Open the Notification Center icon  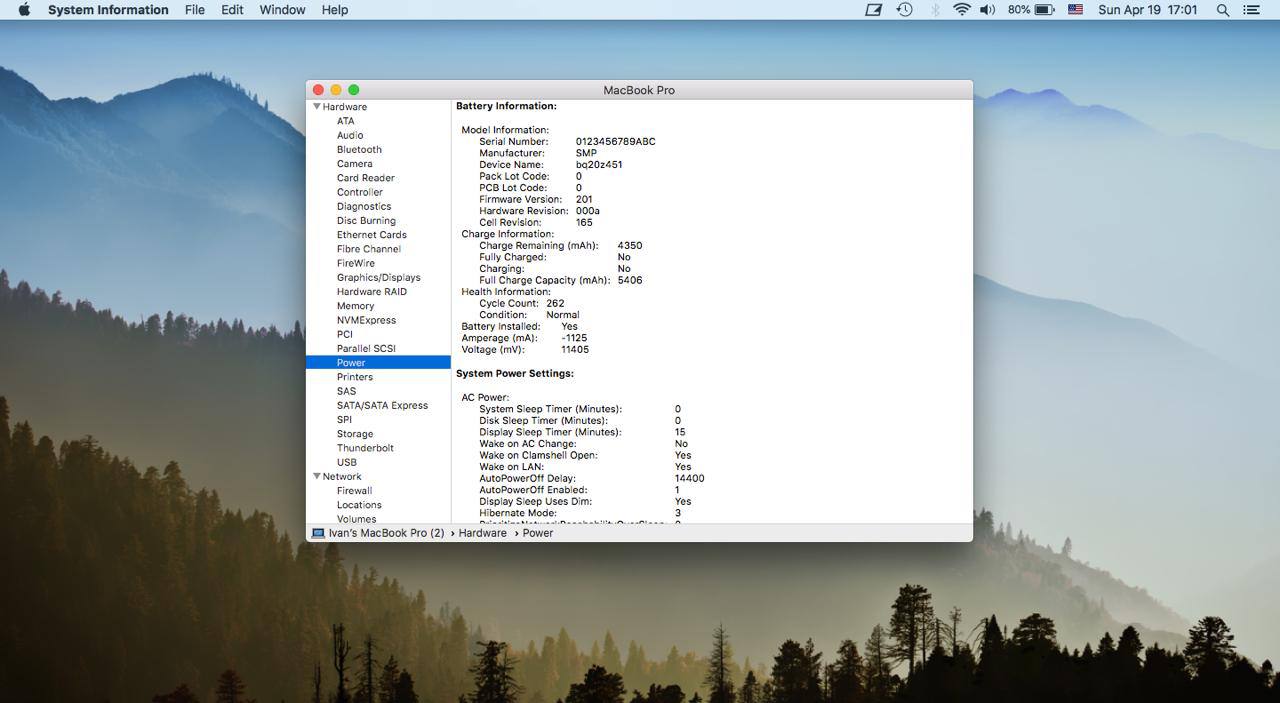1251,9
